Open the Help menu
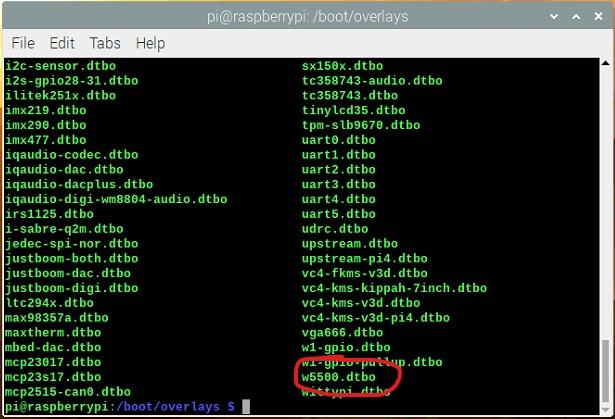The width and height of the screenshot is (615, 419). tap(150, 43)
